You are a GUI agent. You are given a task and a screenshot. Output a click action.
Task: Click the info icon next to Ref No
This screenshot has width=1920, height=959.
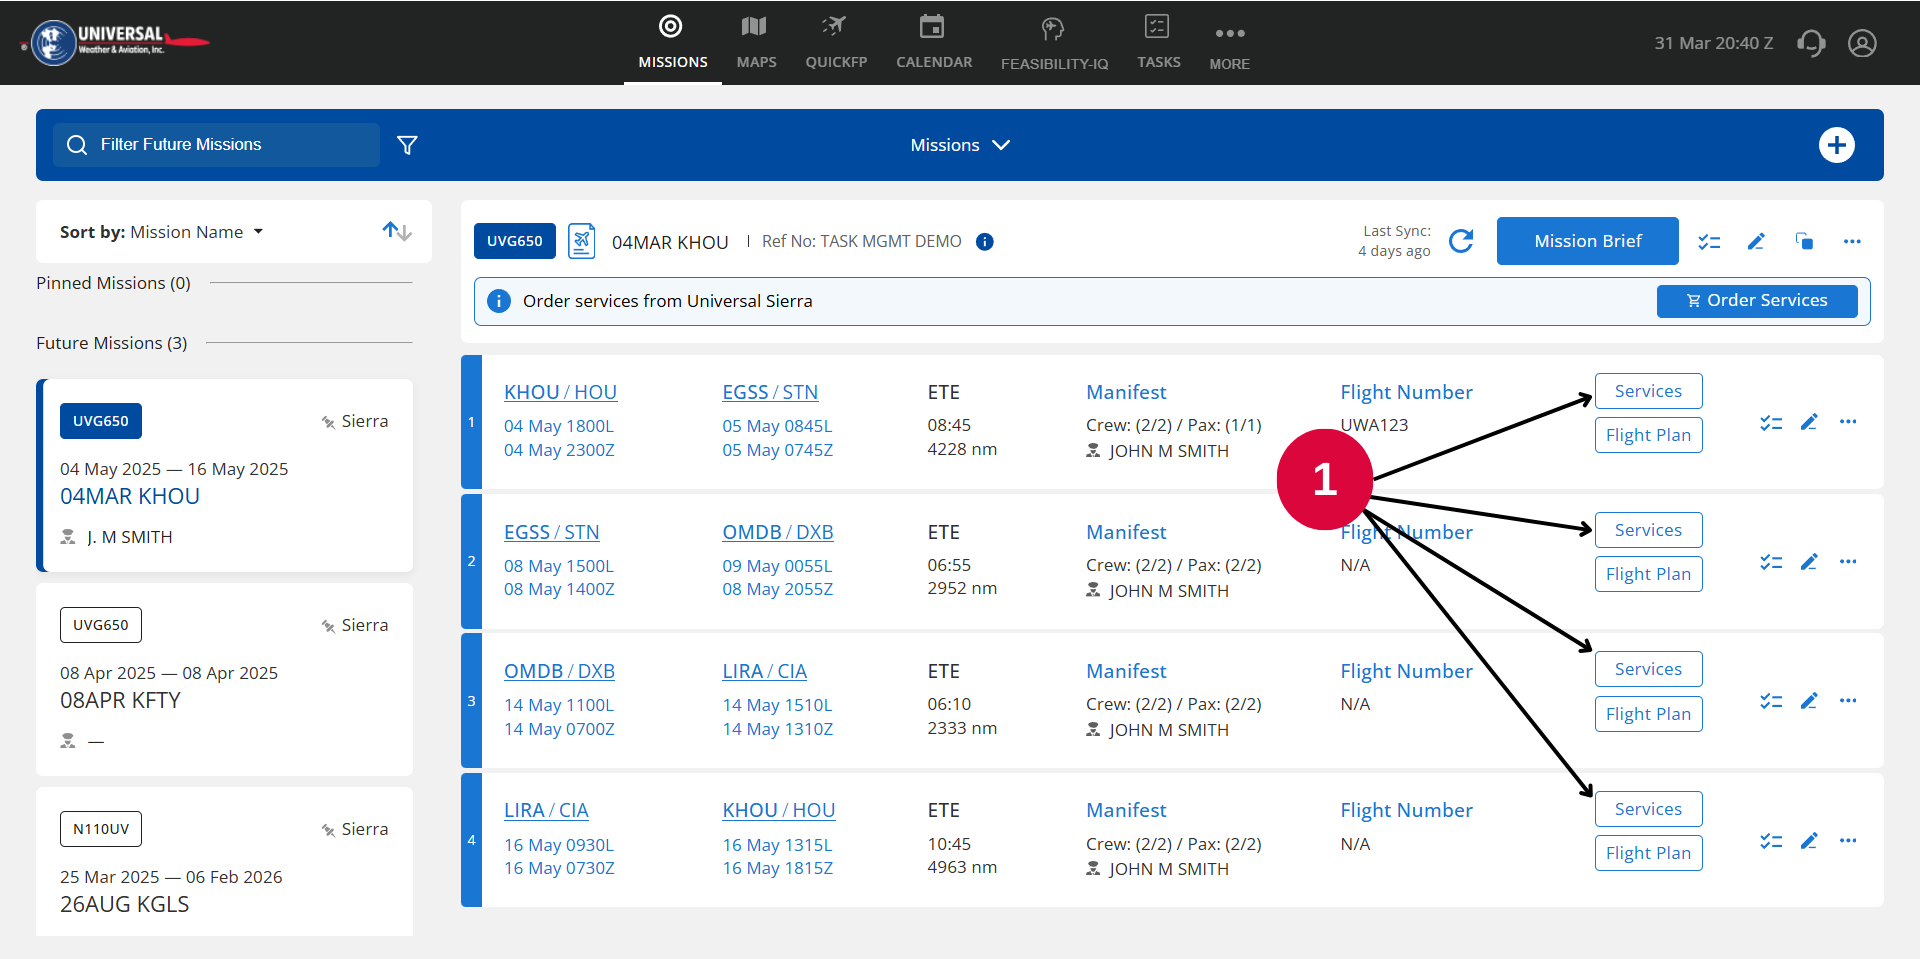pos(985,242)
